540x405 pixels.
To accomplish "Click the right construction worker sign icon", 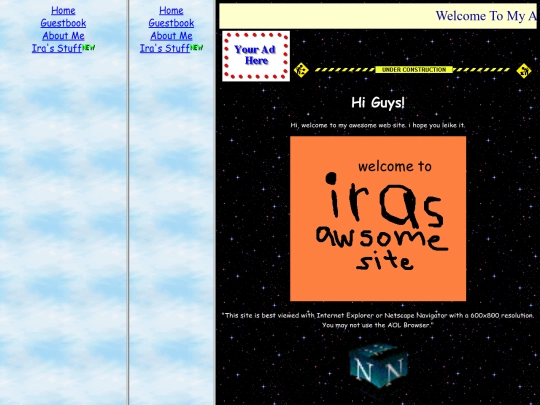I will point(524,71).
